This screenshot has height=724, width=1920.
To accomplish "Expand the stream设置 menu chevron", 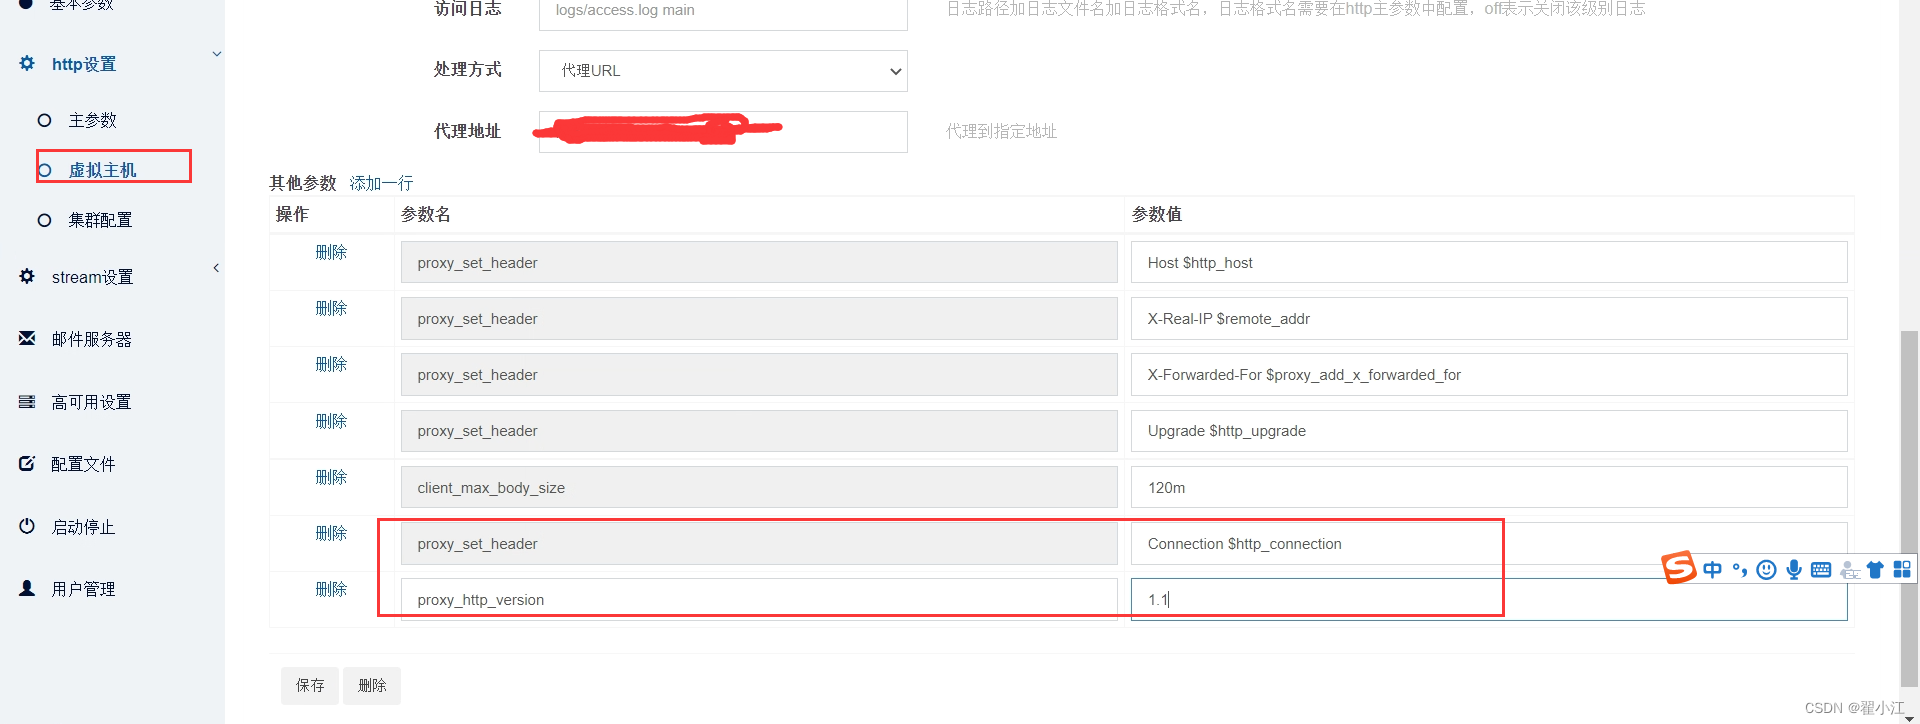I will pos(216,268).
